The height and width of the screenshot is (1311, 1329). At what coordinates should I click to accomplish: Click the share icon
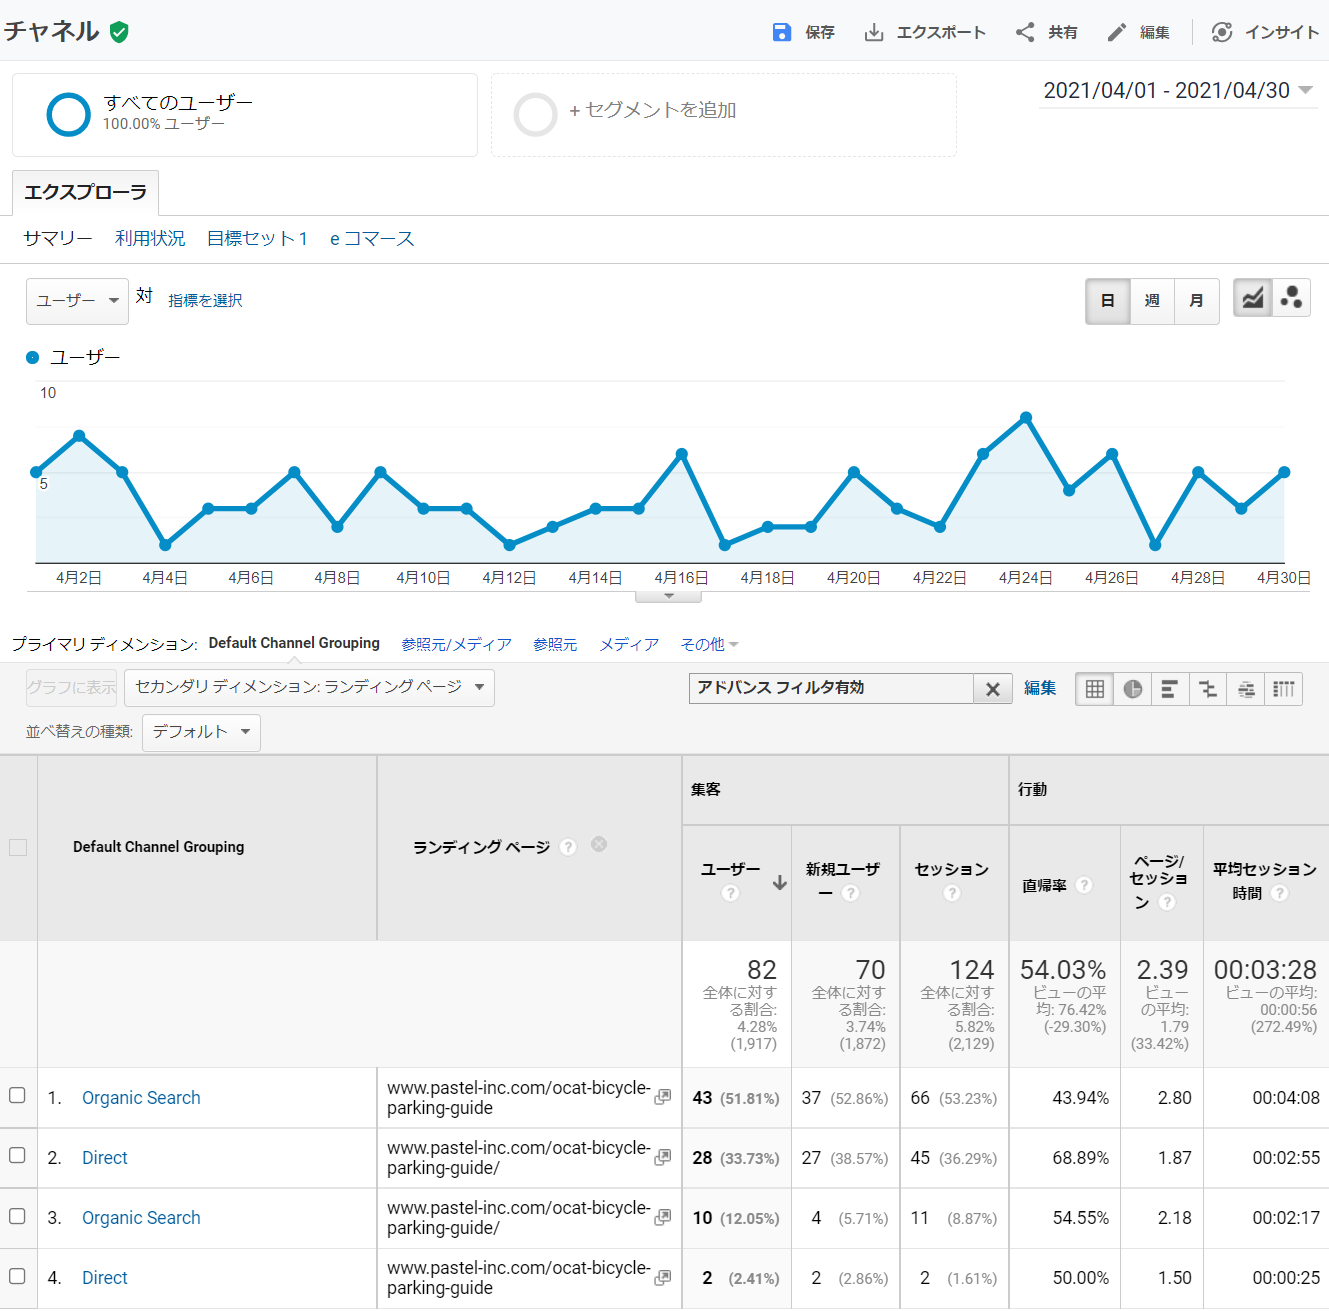1025,32
